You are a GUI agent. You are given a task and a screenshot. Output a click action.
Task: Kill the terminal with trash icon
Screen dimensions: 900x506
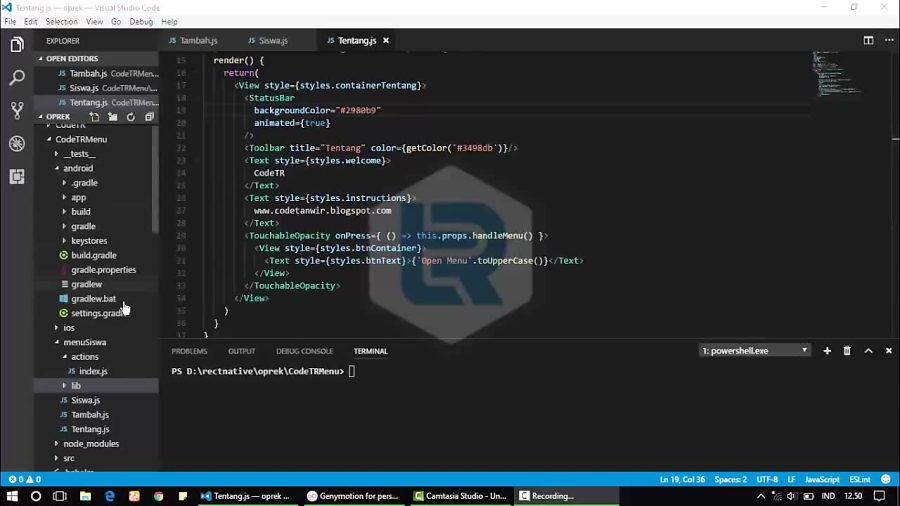pyautogui.click(x=847, y=351)
